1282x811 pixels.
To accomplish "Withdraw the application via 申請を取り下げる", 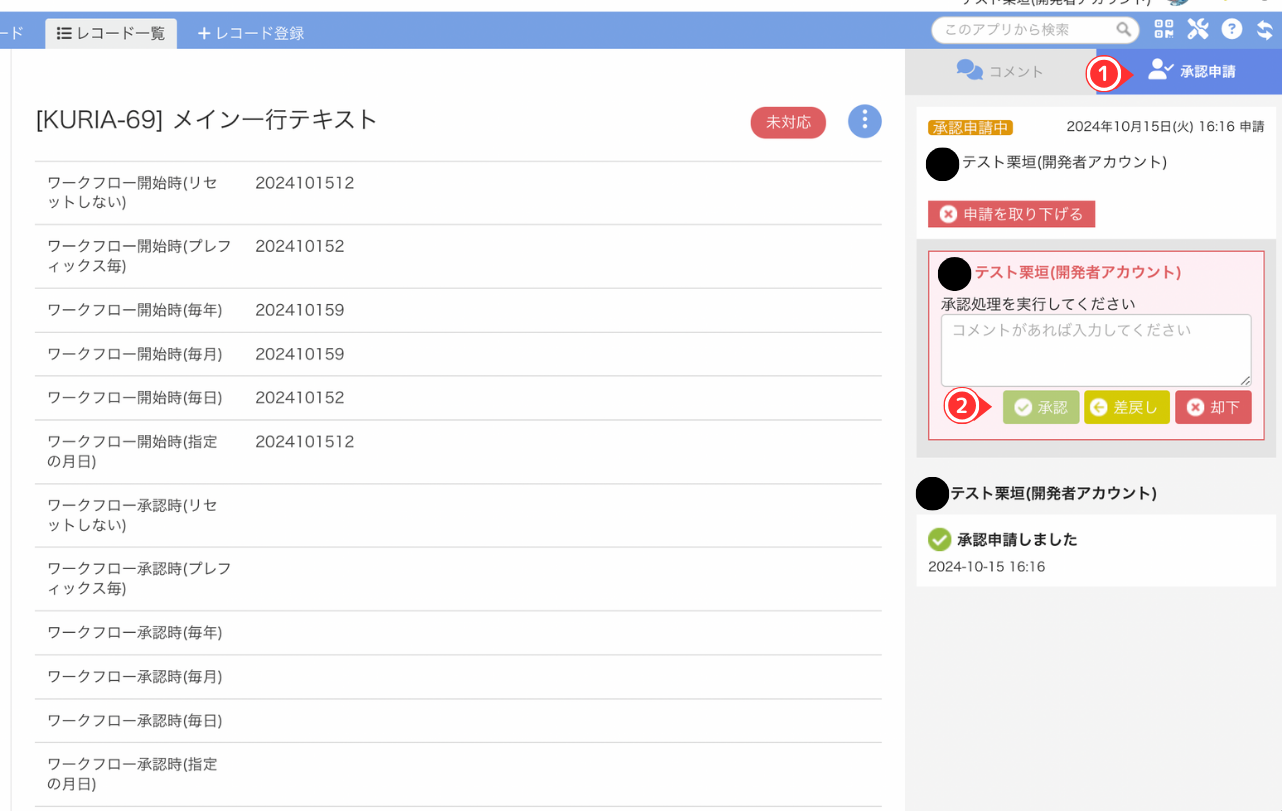I will click(x=1011, y=213).
